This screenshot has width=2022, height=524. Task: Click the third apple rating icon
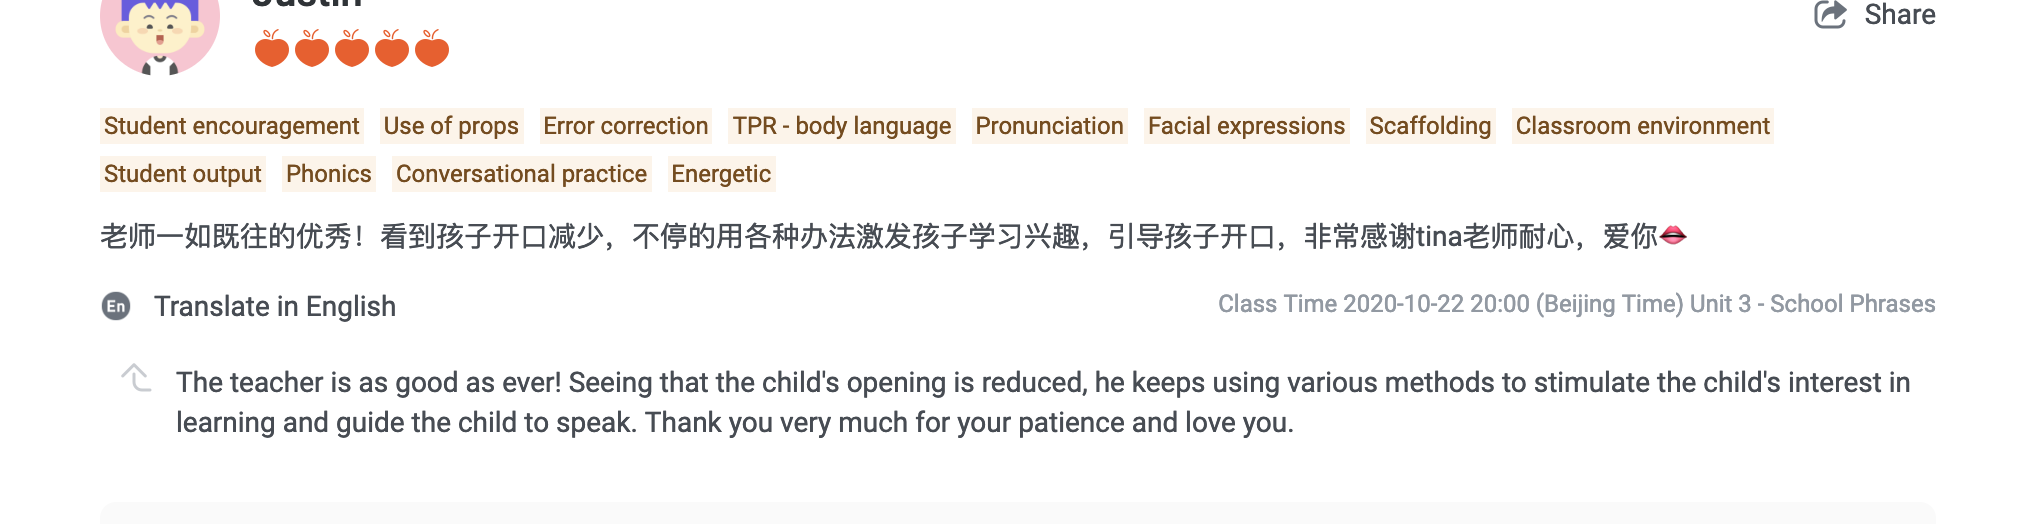pyautogui.click(x=352, y=48)
